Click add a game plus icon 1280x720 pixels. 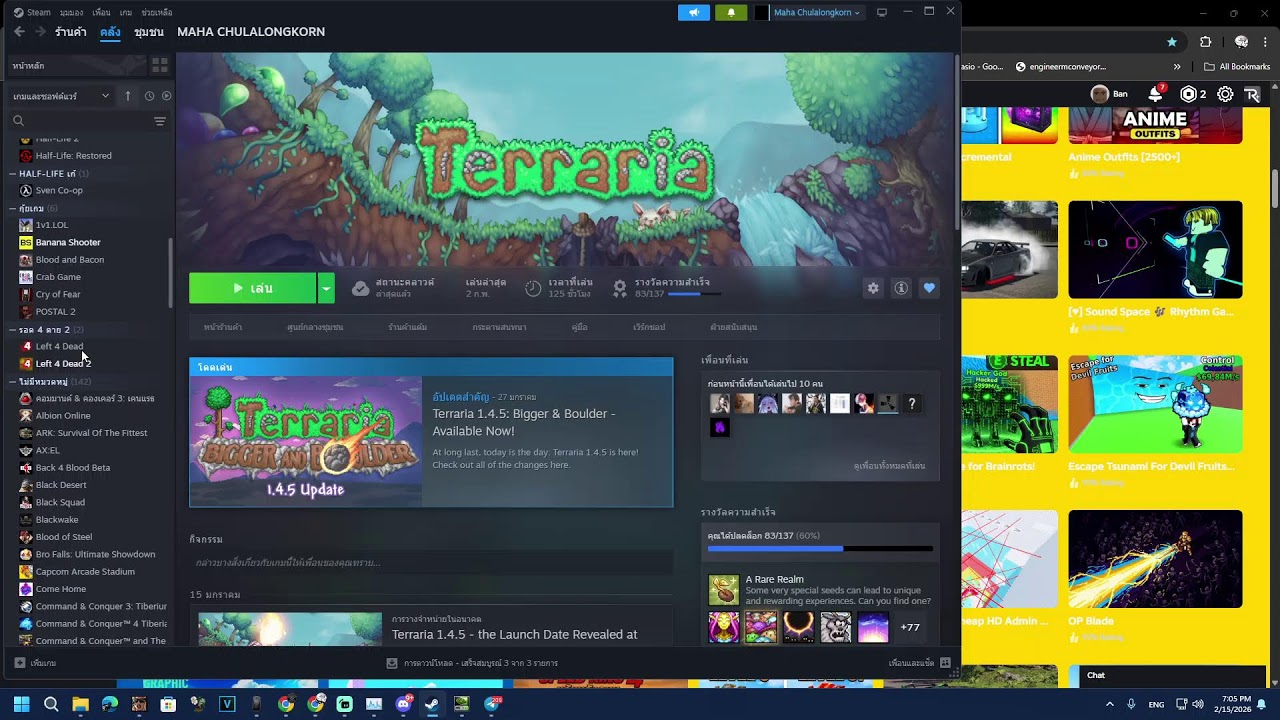pos(20,663)
